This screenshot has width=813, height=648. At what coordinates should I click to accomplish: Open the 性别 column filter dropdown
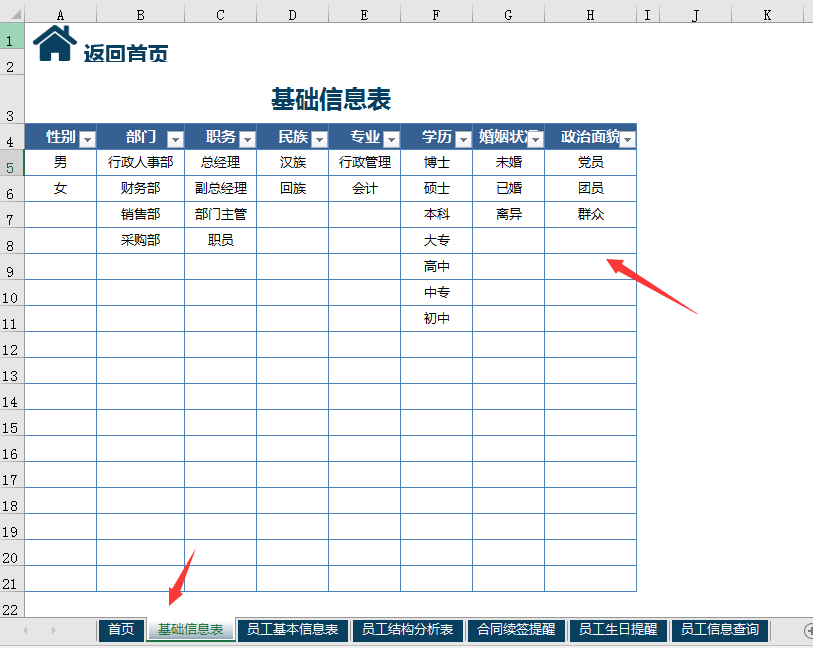(88, 137)
